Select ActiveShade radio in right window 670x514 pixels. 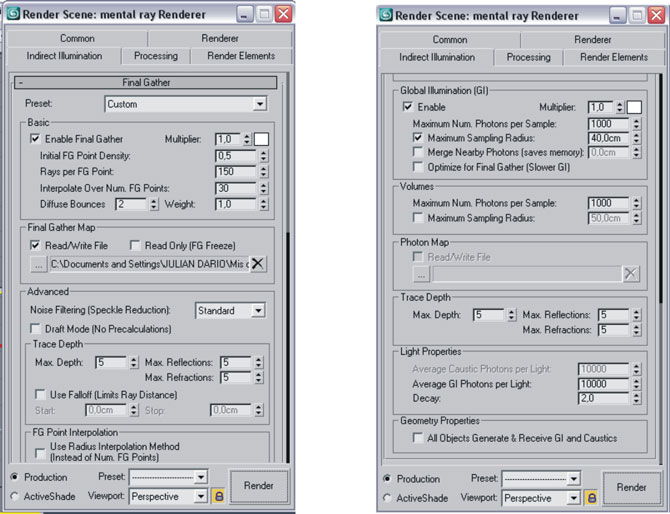(x=388, y=498)
